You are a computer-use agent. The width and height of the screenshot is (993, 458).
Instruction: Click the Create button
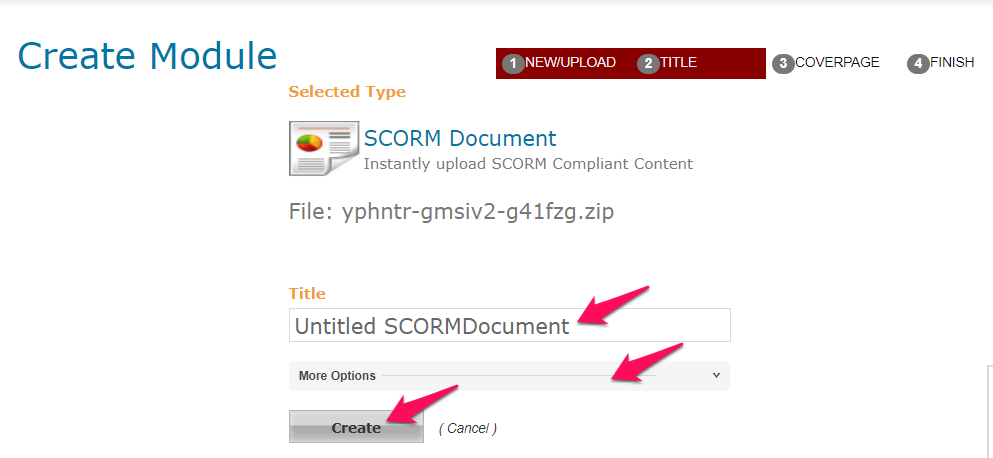[x=356, y=426]
